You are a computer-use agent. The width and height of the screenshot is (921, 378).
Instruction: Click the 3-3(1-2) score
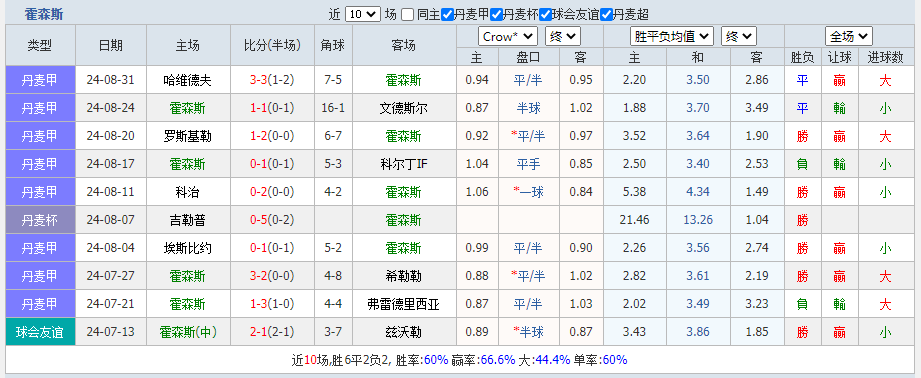click(x=272, y=80)
